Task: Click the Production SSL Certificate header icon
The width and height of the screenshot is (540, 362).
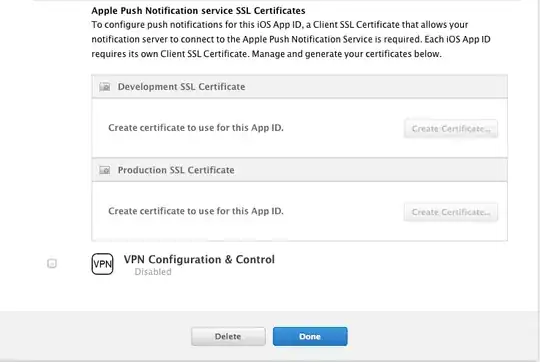Action: [105, 170]
